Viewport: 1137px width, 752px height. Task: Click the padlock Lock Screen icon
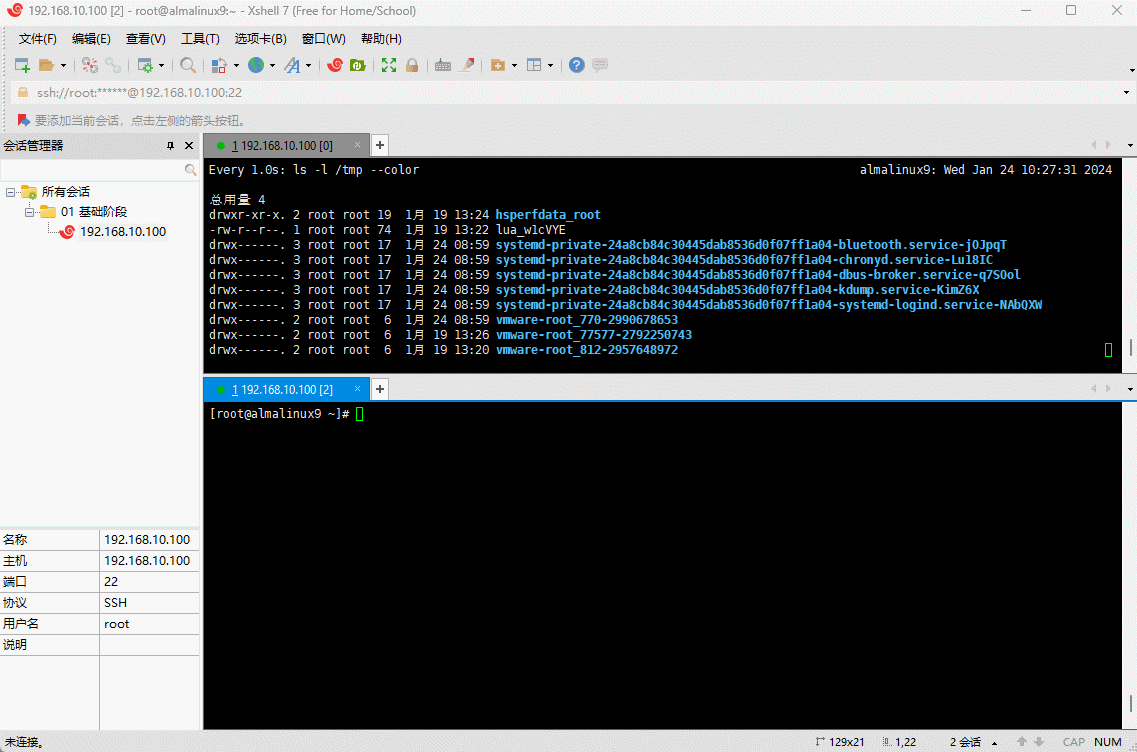coord(411,65)
